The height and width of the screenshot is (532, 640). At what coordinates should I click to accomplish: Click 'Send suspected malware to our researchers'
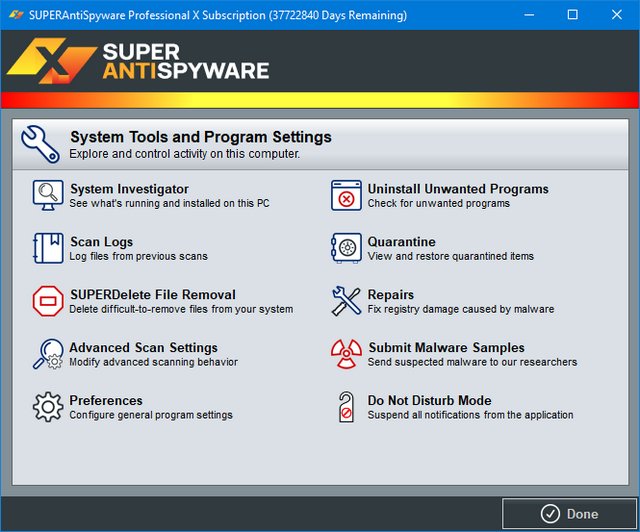(472, 362)
